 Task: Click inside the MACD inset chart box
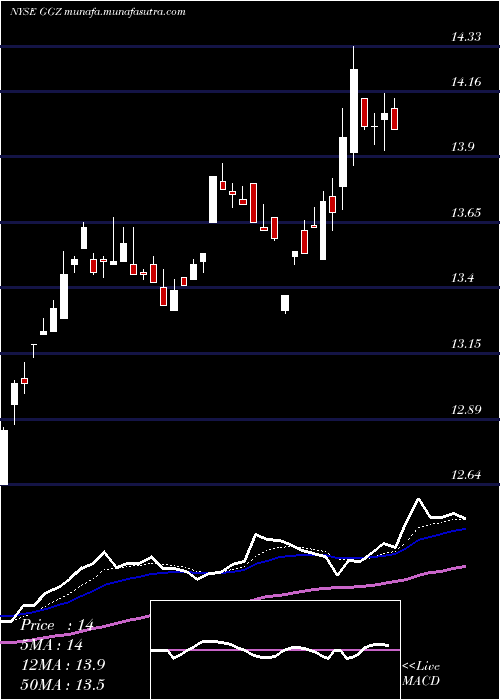(275, 650)
